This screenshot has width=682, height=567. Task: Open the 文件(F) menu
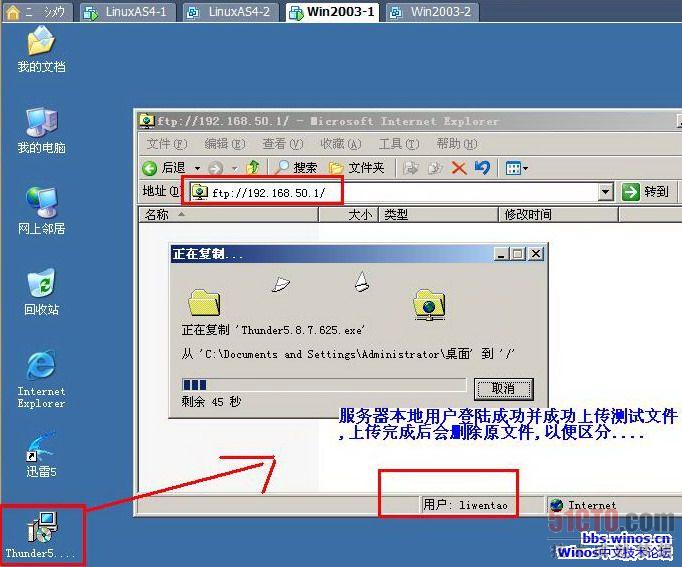pyautogui.click(x=167, y=143)
